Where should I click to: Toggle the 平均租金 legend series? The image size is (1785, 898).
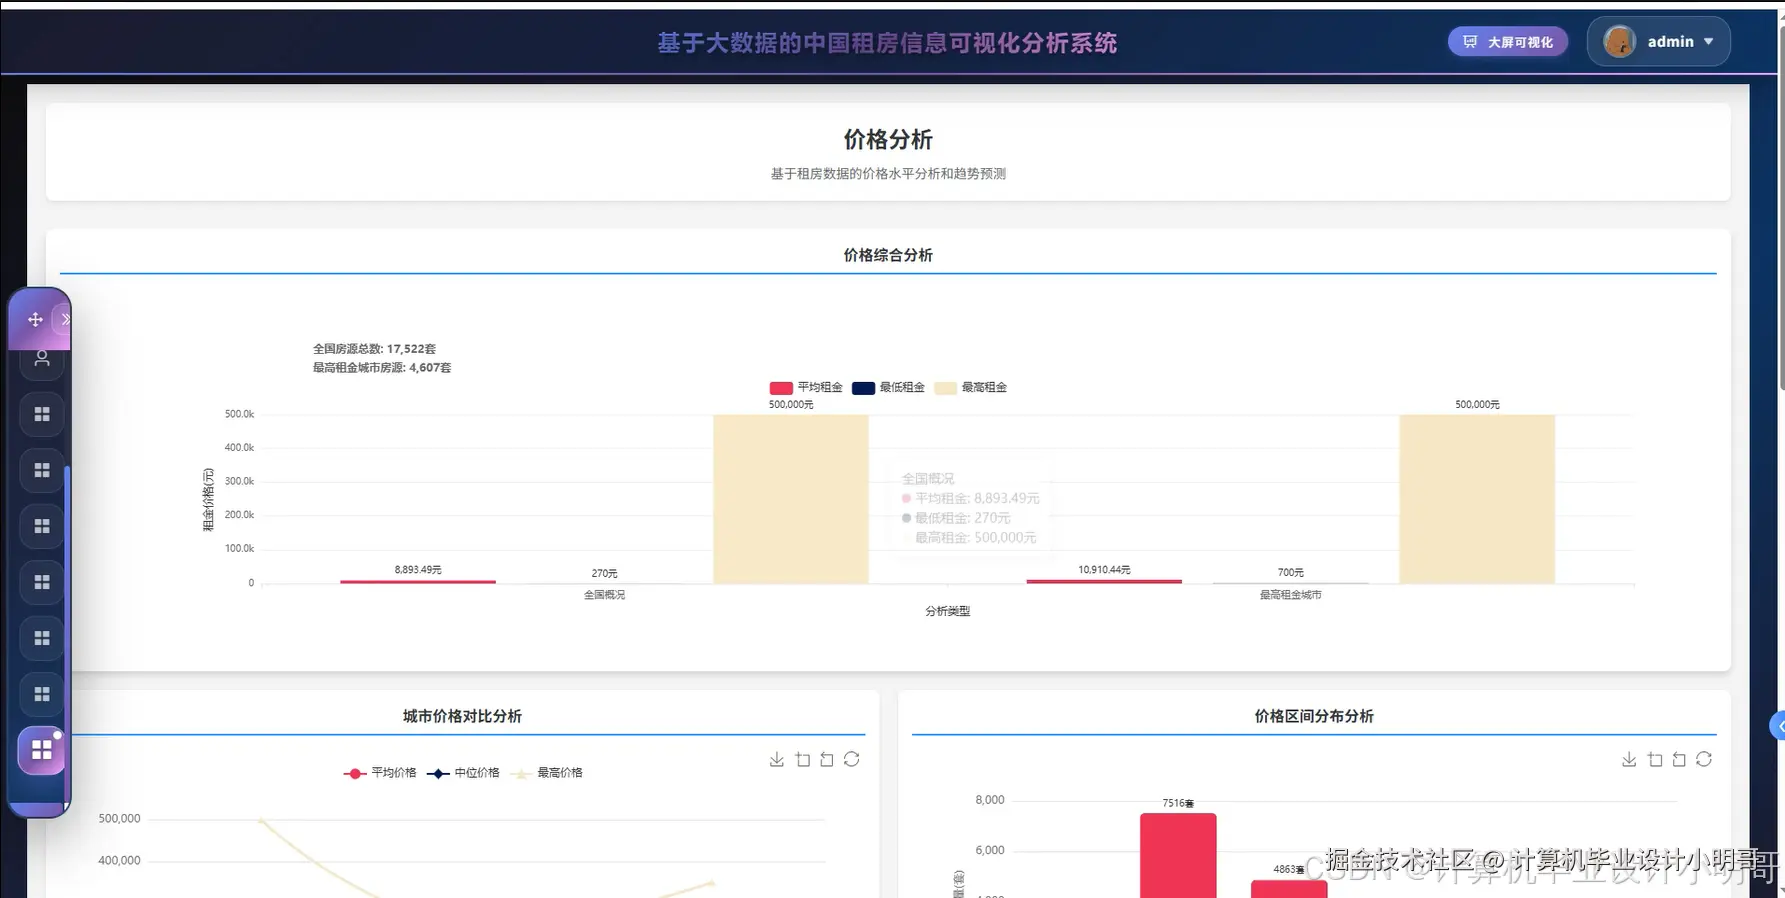(x=806, y=388)
